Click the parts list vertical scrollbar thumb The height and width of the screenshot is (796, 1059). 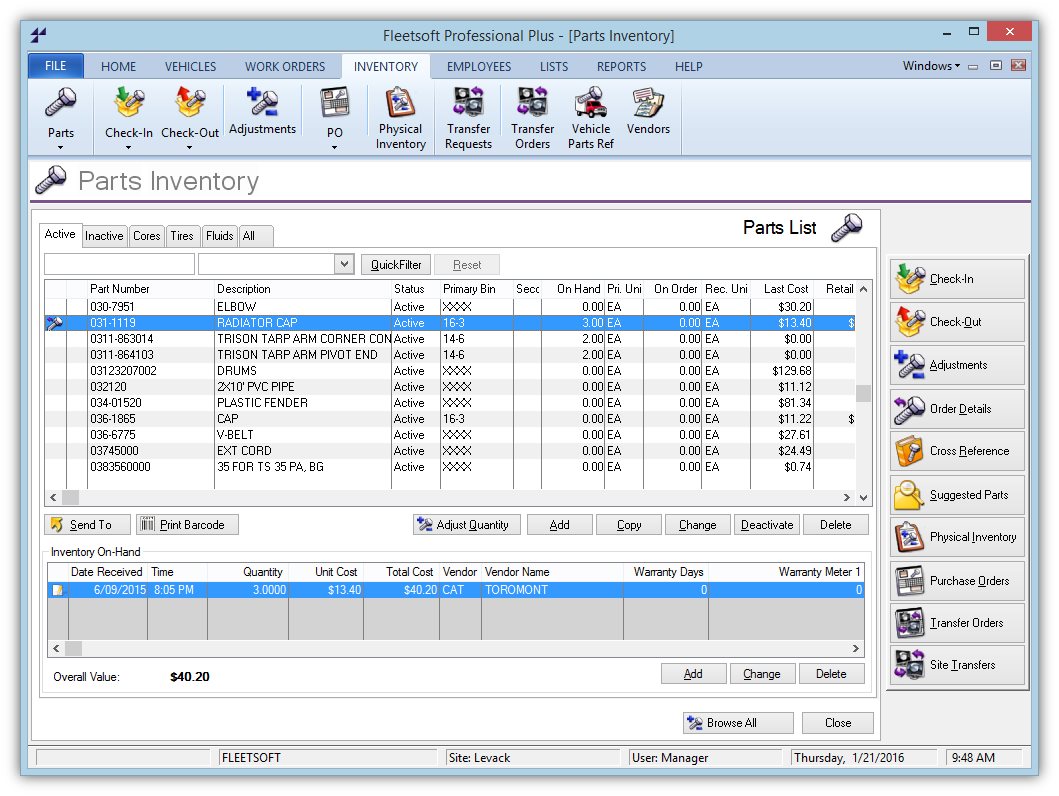[x=863, y=393]
